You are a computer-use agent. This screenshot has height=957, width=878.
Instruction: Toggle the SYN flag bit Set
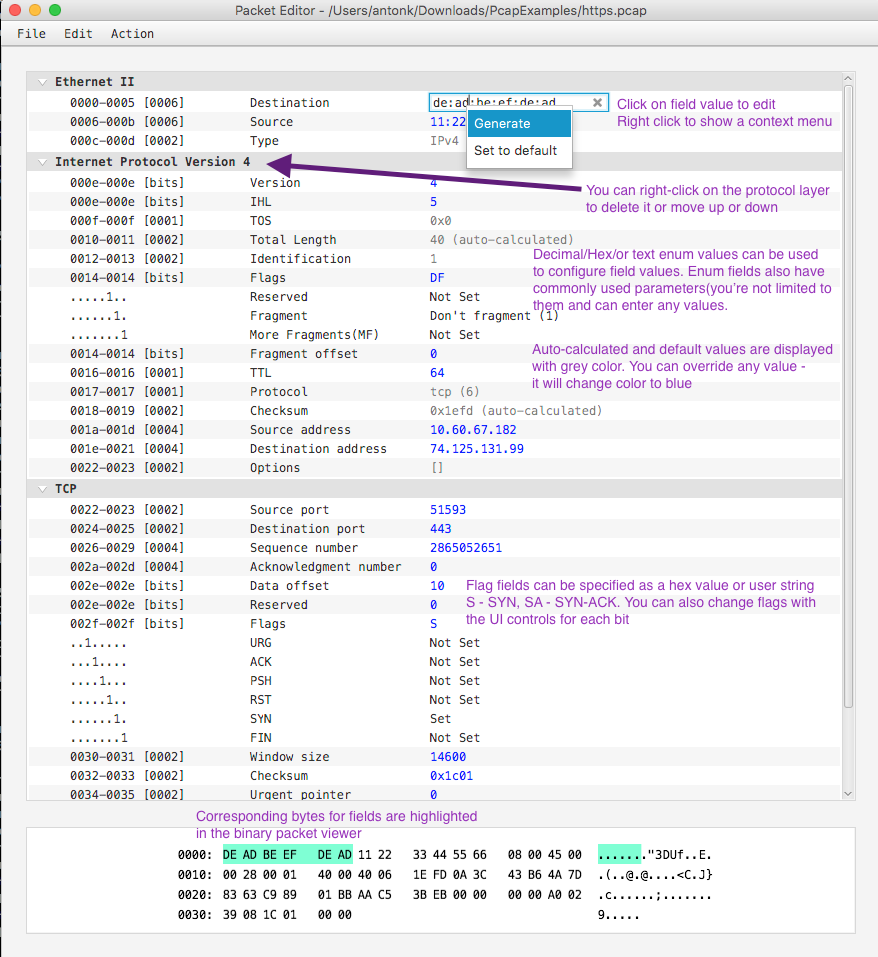click(x=440, y=718)
